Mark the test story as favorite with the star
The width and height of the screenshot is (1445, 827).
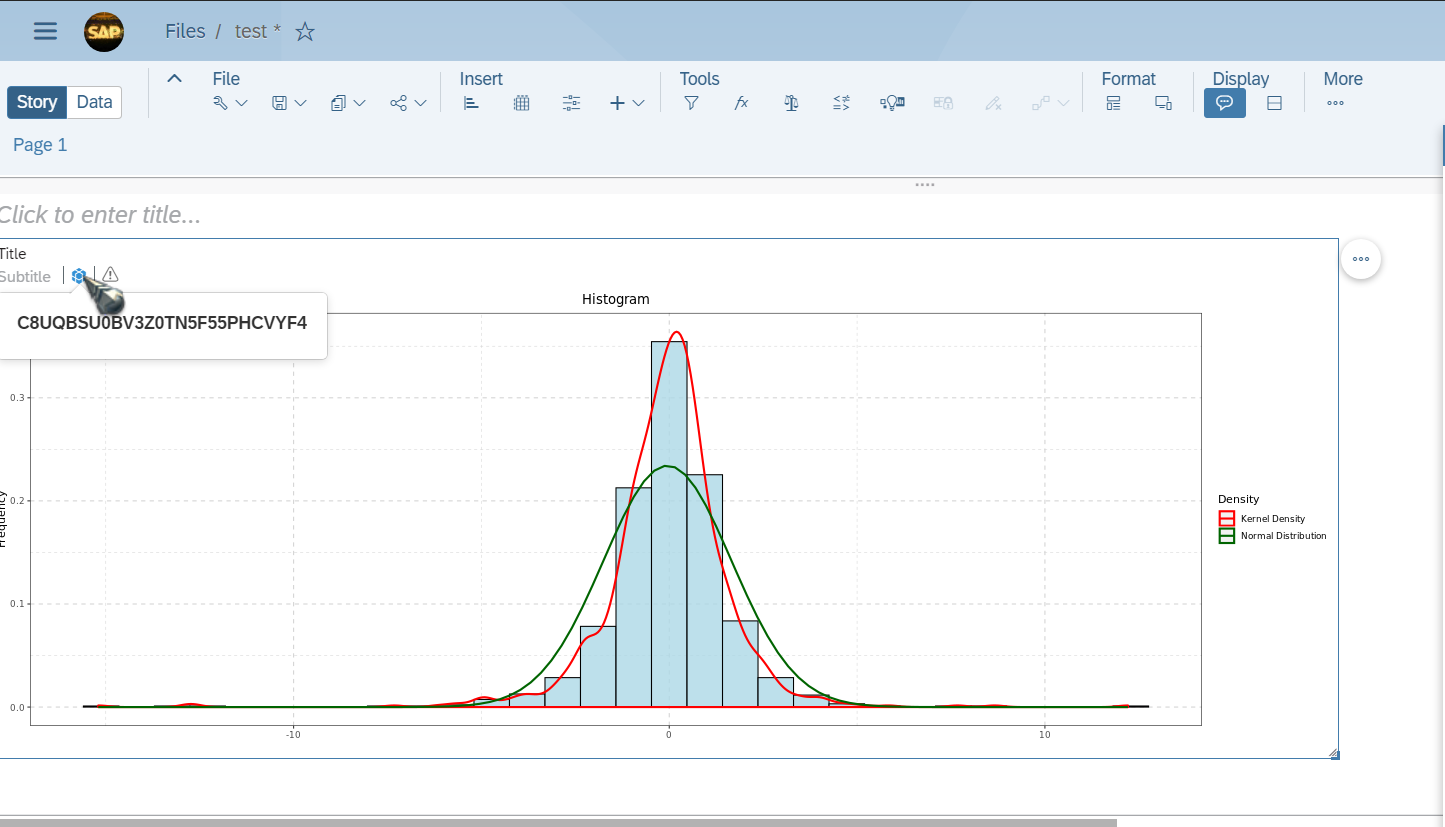[305, 32]
